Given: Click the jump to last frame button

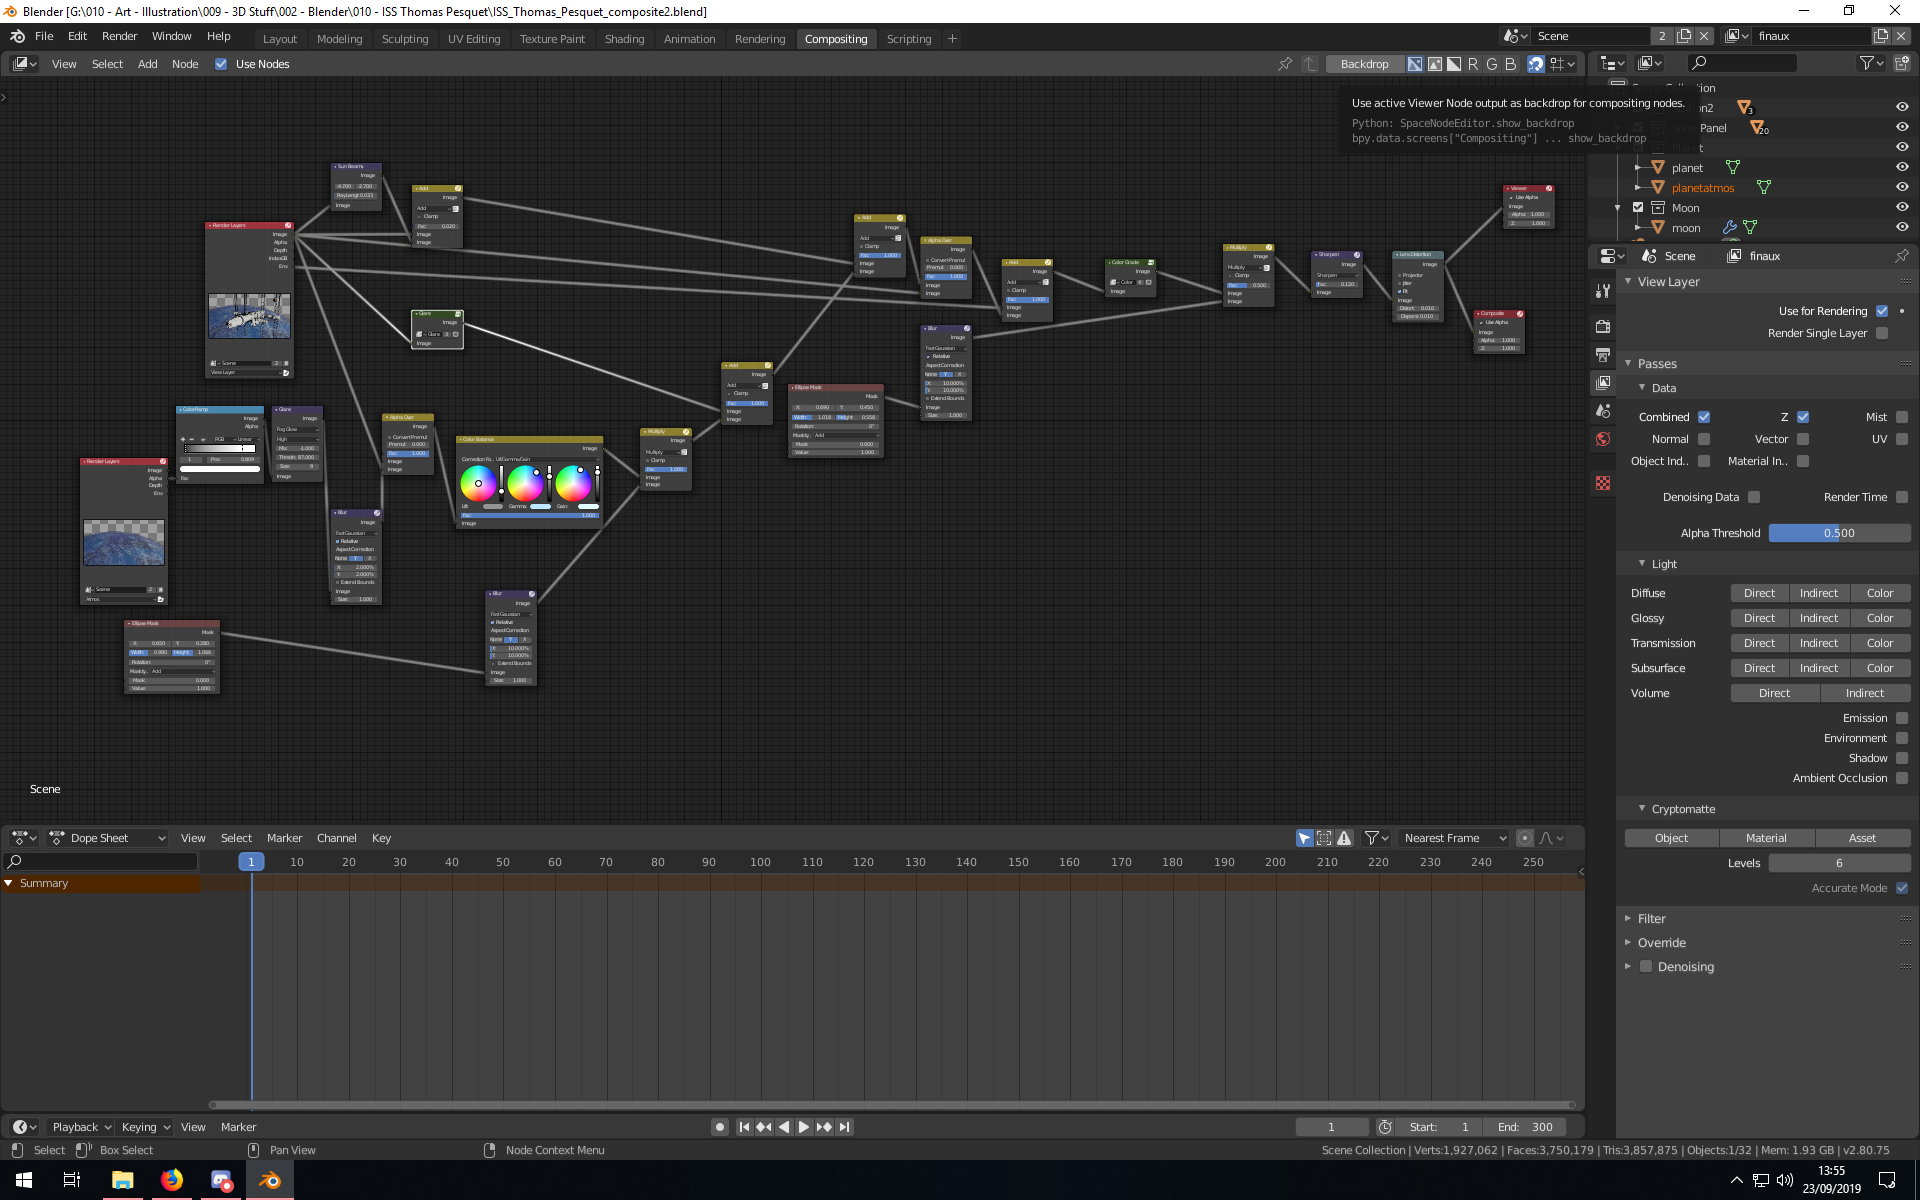Looking at the screenshot, I should (x=845, y=1127).
